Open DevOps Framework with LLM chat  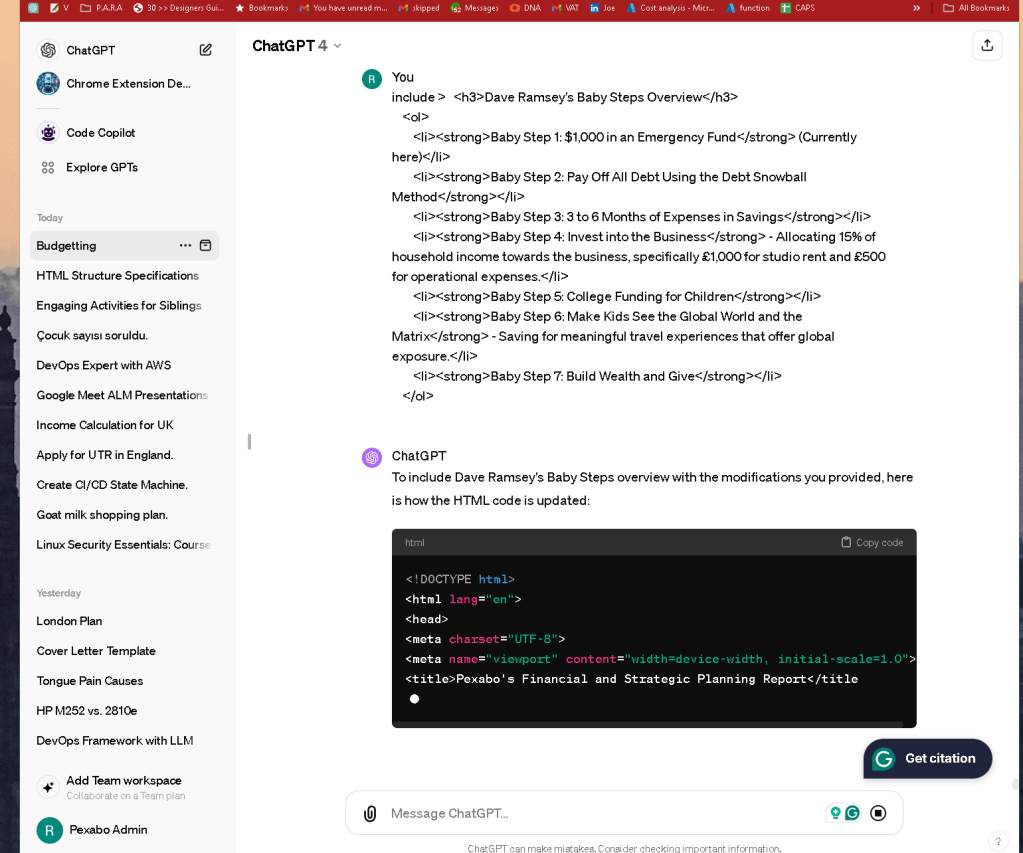point(124,741)
